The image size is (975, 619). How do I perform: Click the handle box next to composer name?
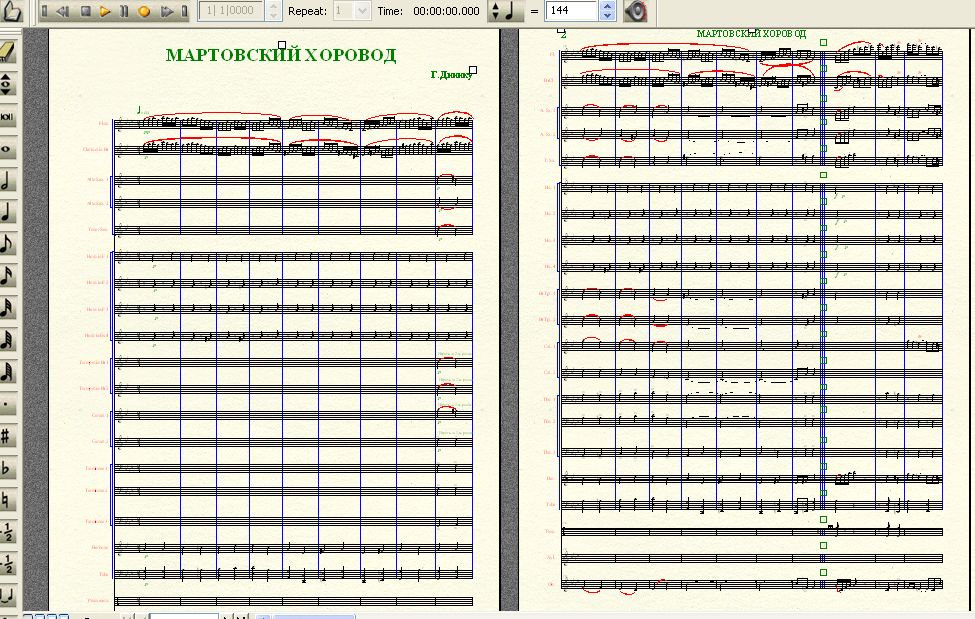point(473,70)
